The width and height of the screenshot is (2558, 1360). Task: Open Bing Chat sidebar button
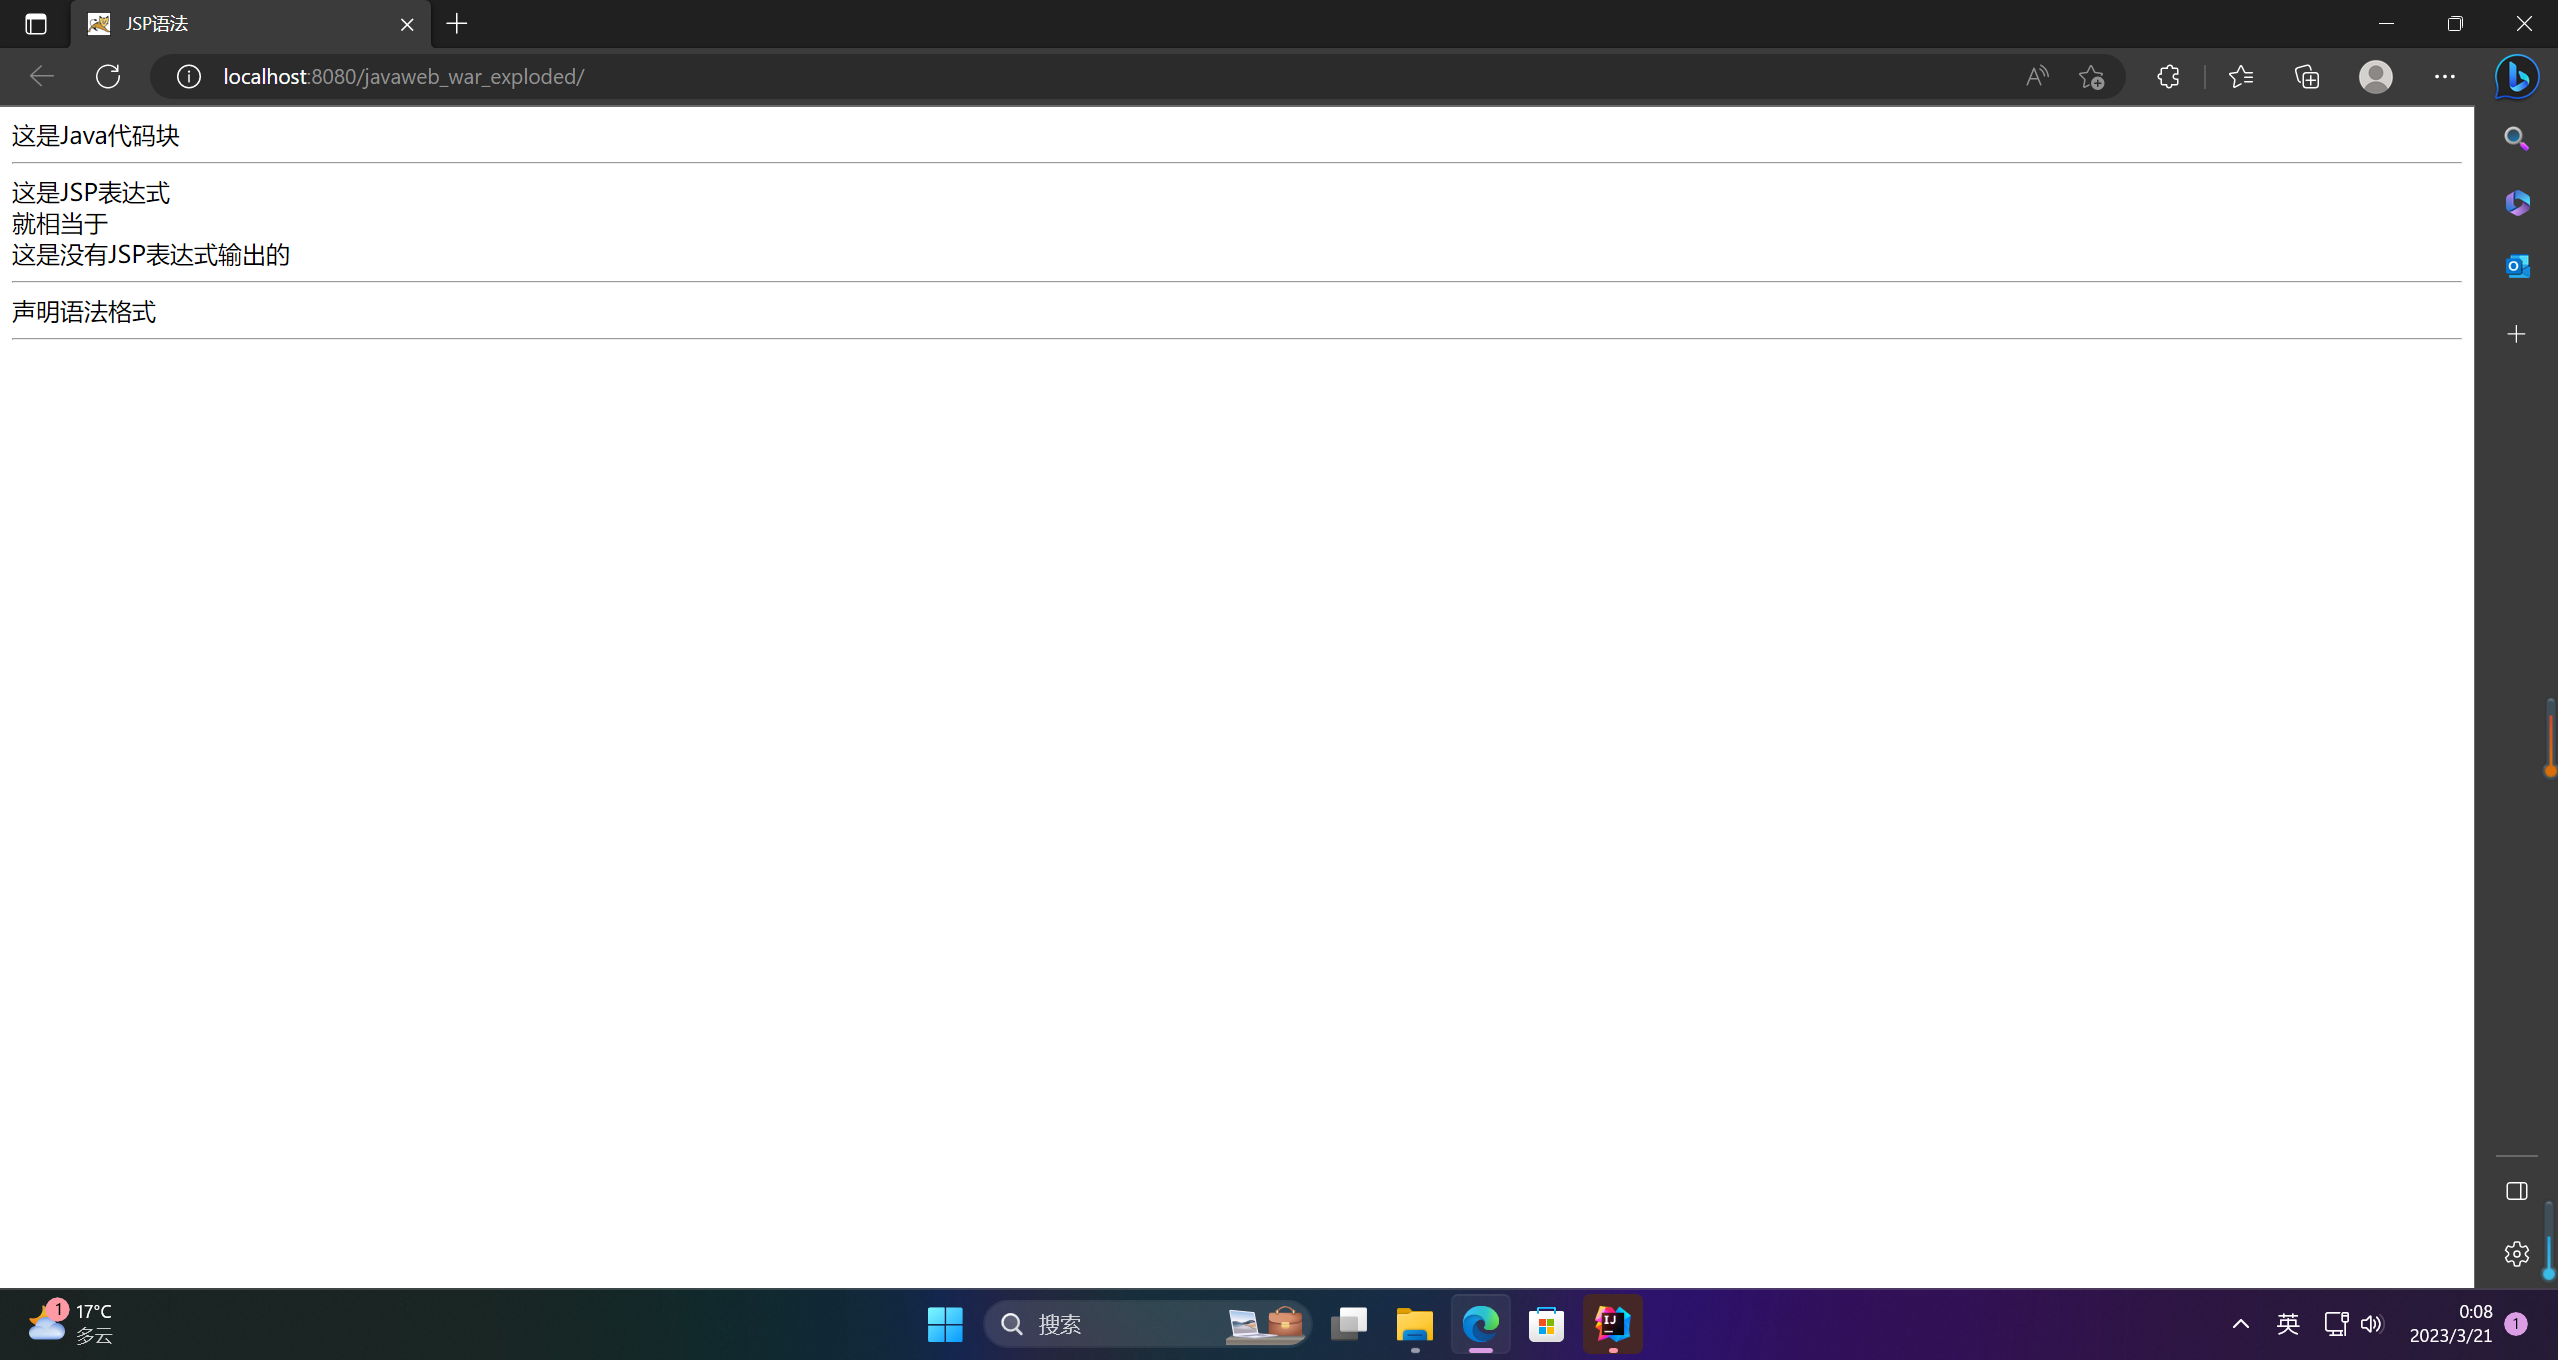click(2516, 76)
